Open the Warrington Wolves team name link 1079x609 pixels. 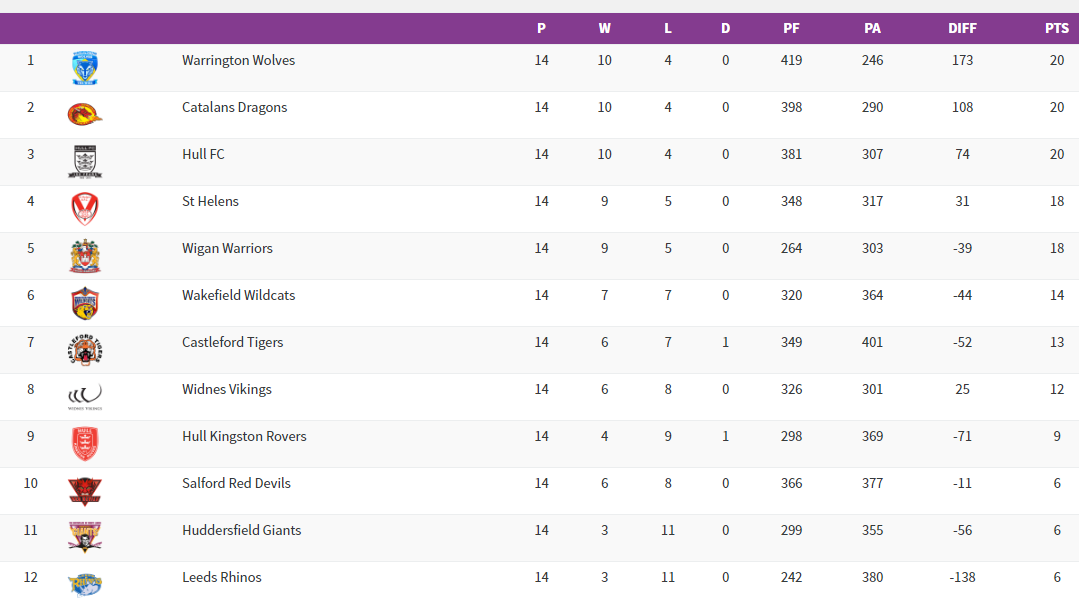pos(238,60)
